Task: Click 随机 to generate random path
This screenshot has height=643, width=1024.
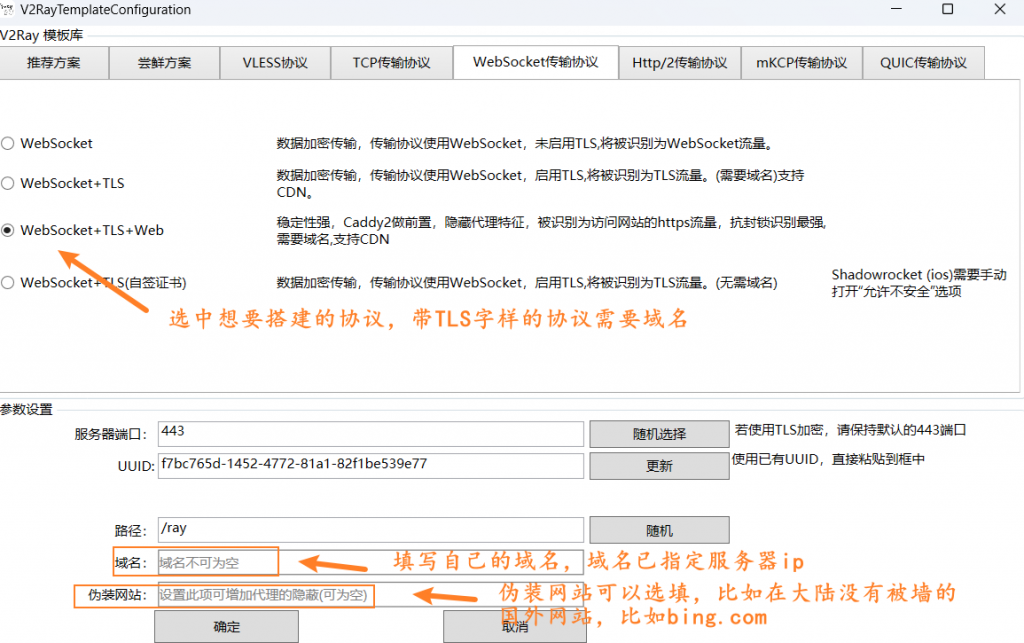Action: tap(659, 530)
